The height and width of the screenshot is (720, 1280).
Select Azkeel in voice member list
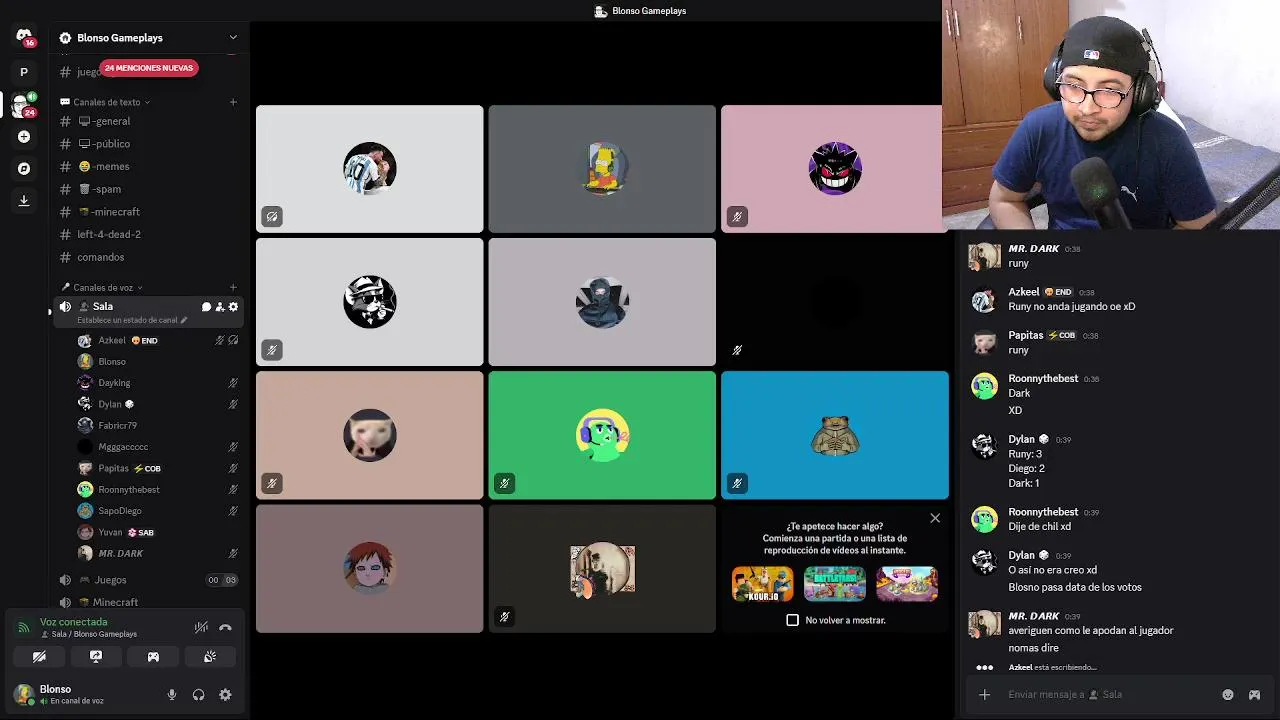[157, 340]
